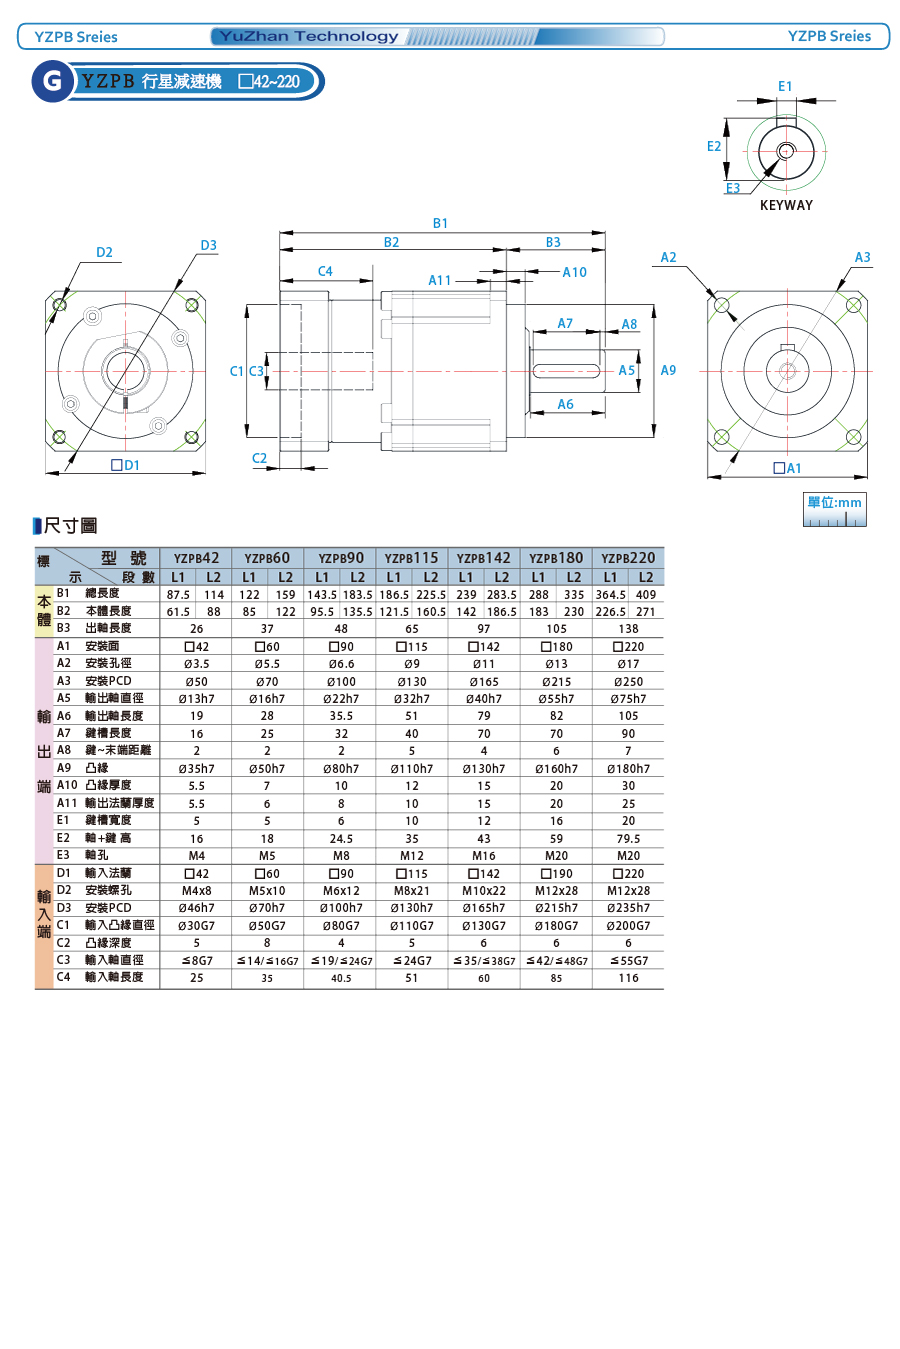Click the B1 dimension label in side view
900x1349 pixels.
440,223
